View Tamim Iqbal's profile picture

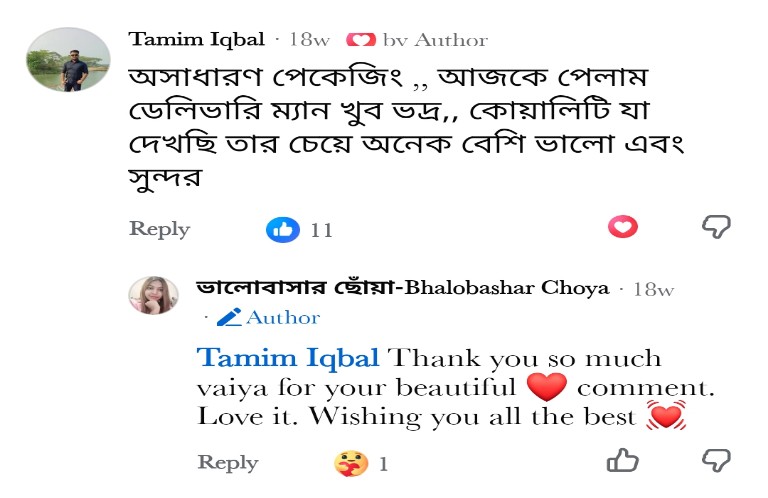tap(68, 59)
